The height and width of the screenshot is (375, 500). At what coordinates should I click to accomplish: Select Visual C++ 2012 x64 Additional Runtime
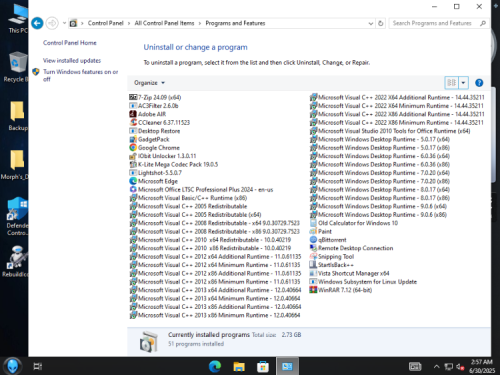(x=215, y=256)
